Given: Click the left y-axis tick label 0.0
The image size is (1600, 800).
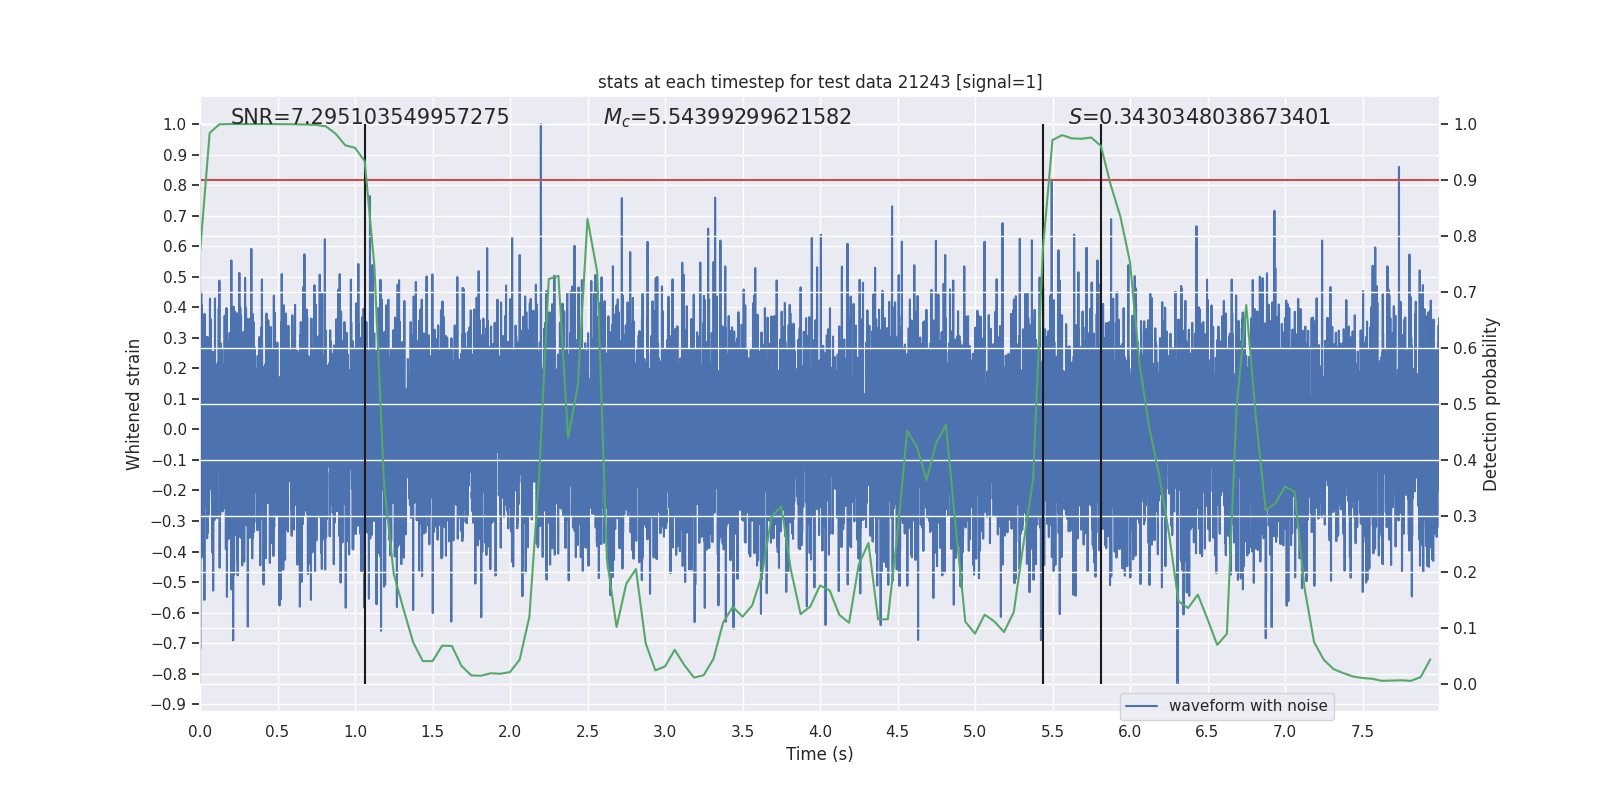Looking at the screenshot, I should (174, 430).
